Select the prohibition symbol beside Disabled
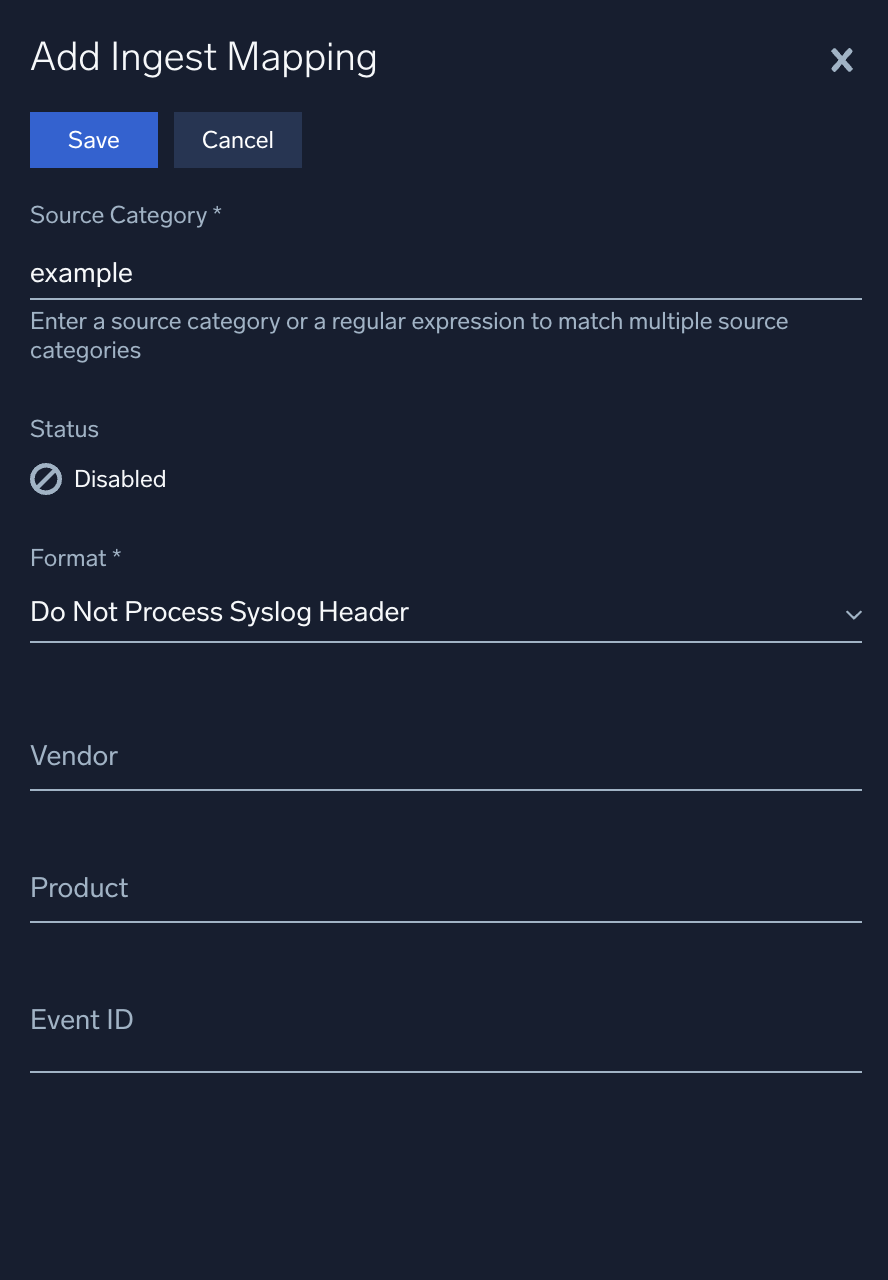The height and width of the screenshot is (1280, 888). point(44,479)
